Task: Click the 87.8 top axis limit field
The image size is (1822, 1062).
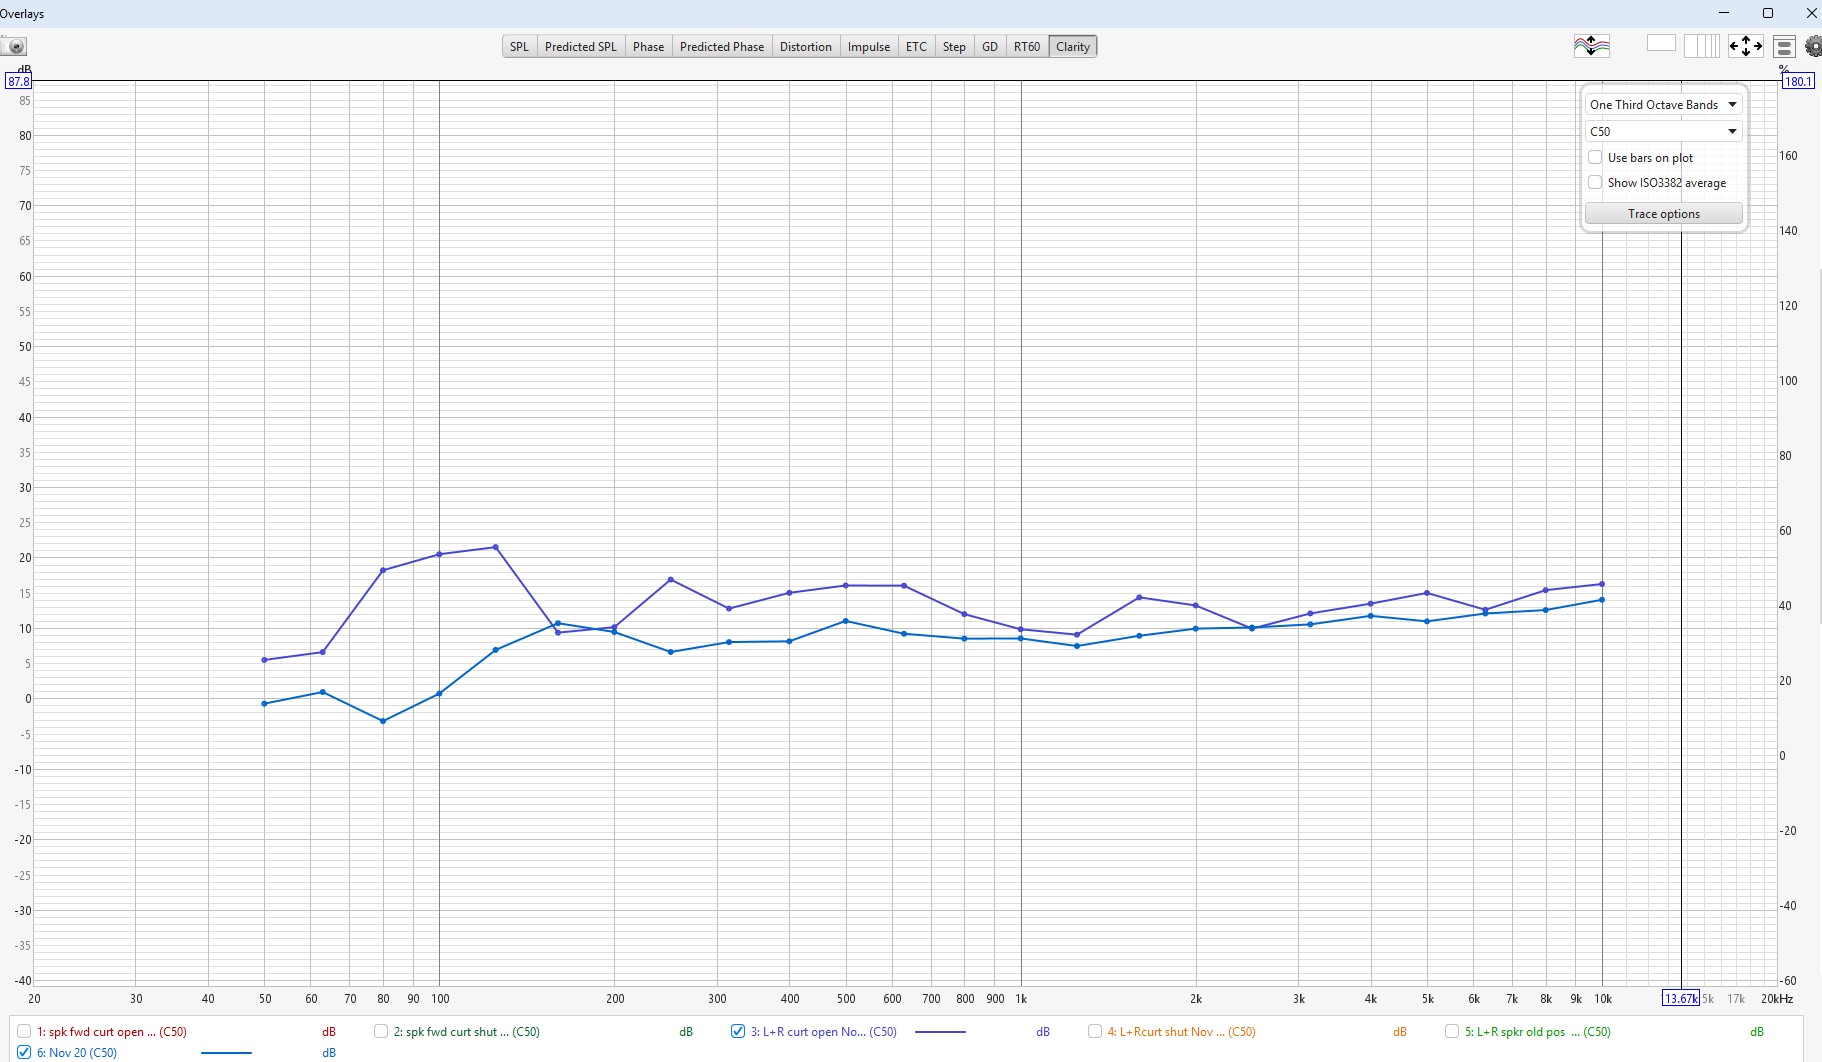Action: 19,81
